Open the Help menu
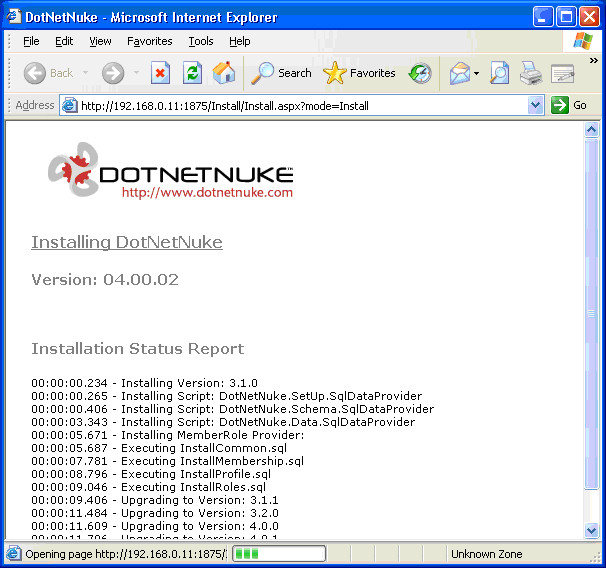 coord(240,41)
